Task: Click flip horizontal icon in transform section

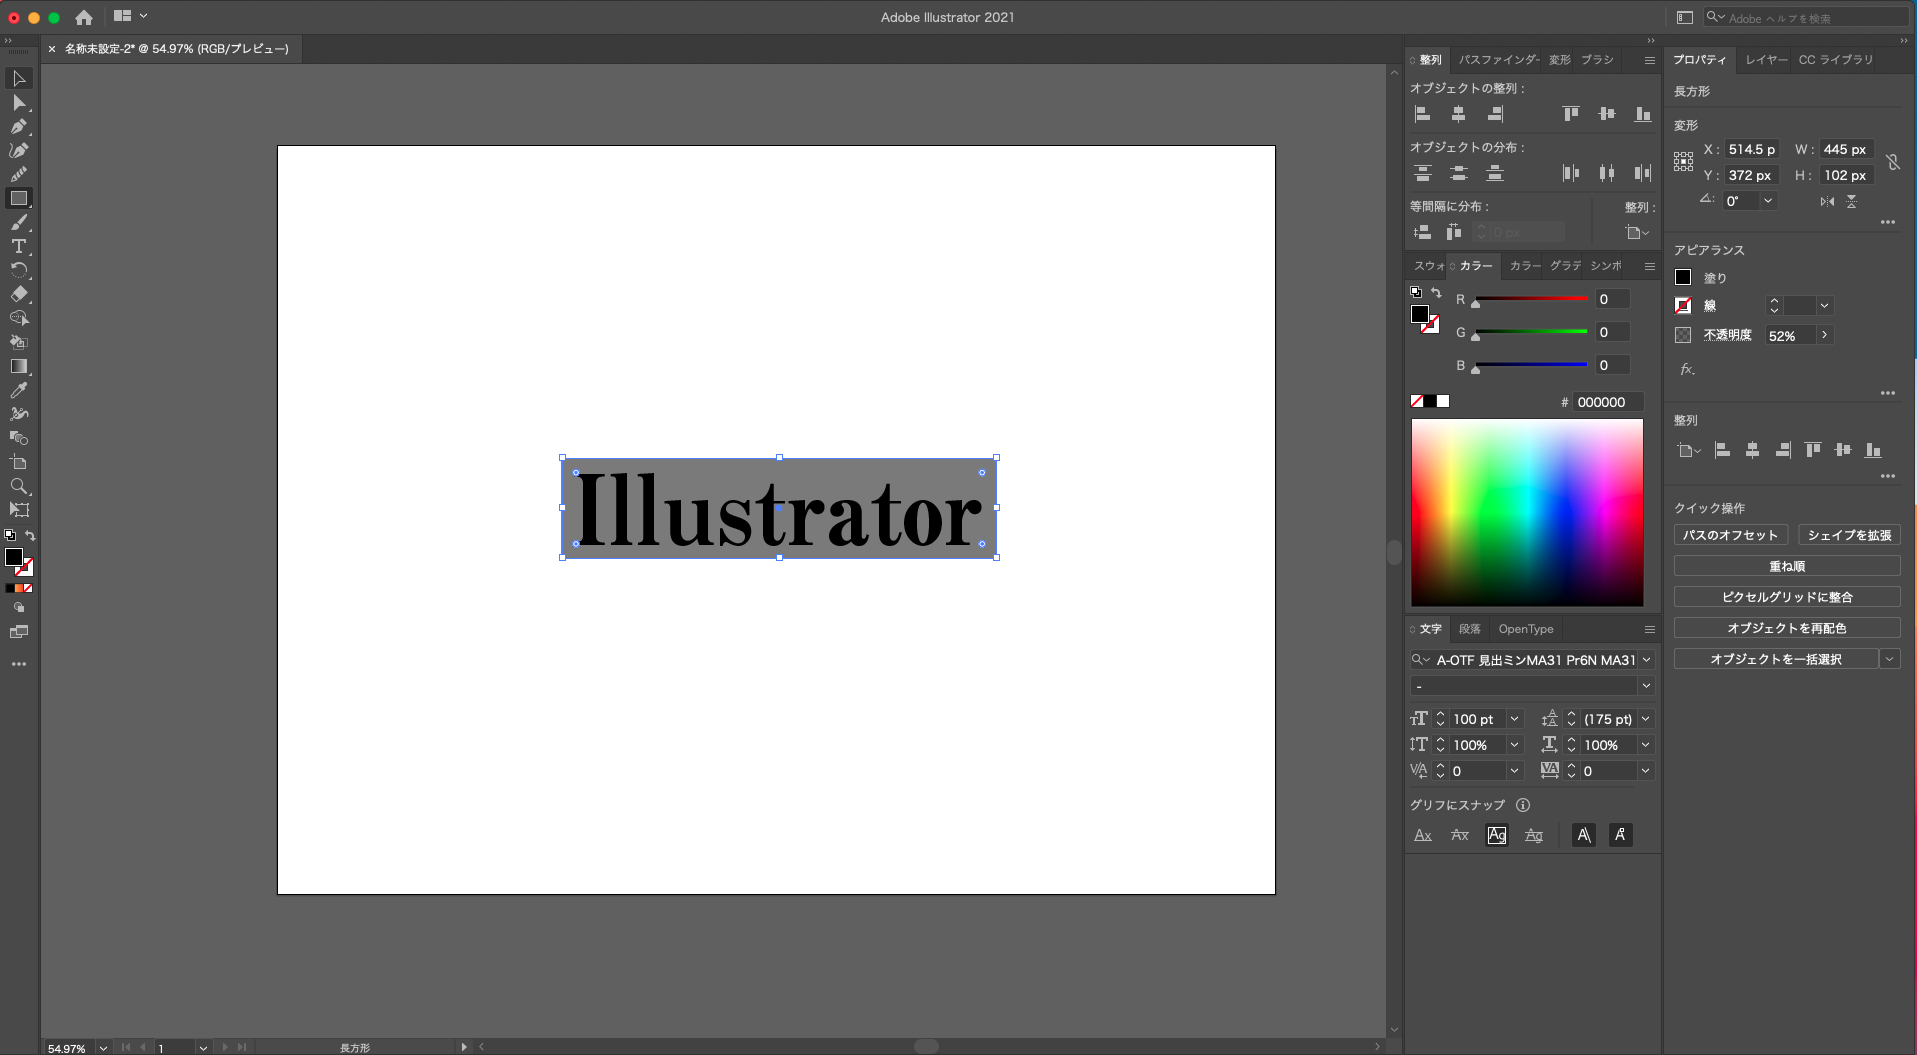Action: point(1827,201)
